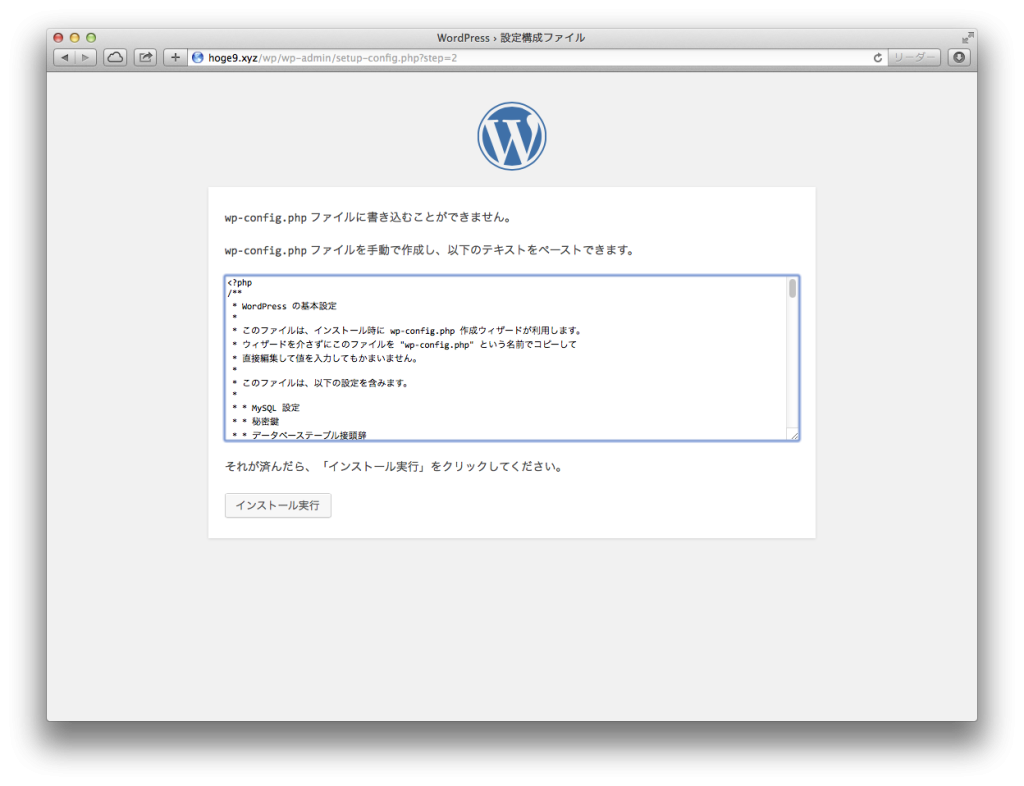Click the textarea vertical scrollbar thumb
The image size is (1024, 786).
(792, 288)
